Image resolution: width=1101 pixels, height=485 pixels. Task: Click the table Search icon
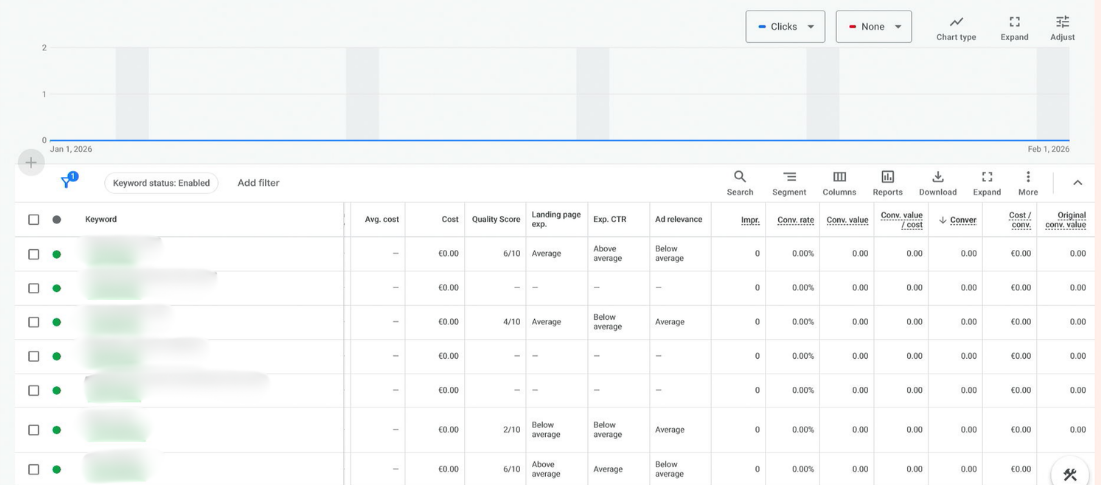739,183
